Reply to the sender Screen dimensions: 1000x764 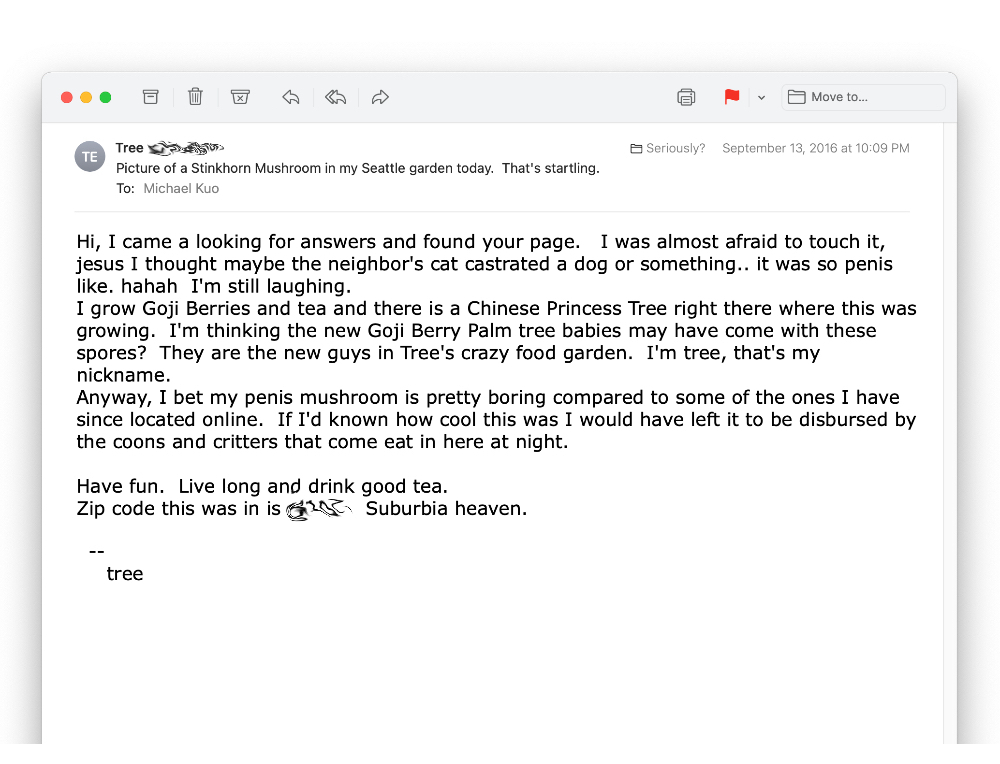point(291,97)
